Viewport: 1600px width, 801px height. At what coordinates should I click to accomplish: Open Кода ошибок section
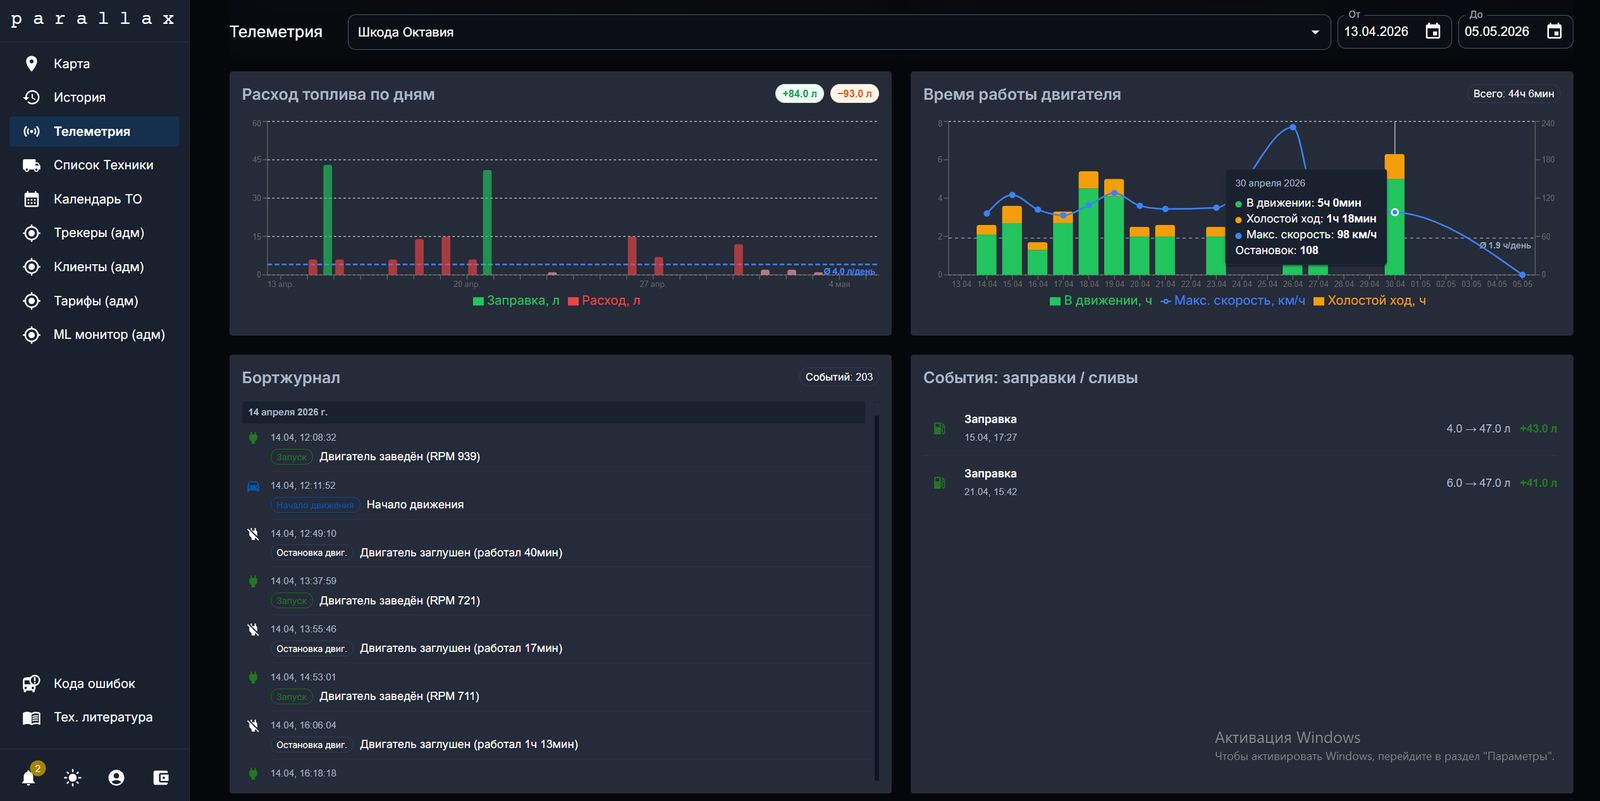[94, 683]
